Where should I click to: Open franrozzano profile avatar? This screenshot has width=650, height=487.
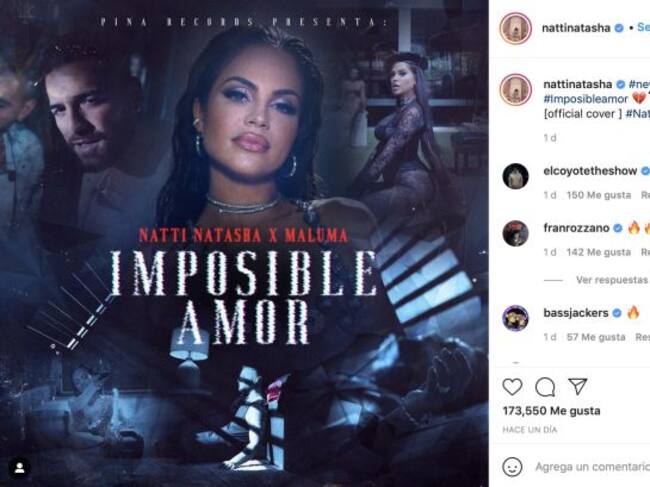pos(516,233)
